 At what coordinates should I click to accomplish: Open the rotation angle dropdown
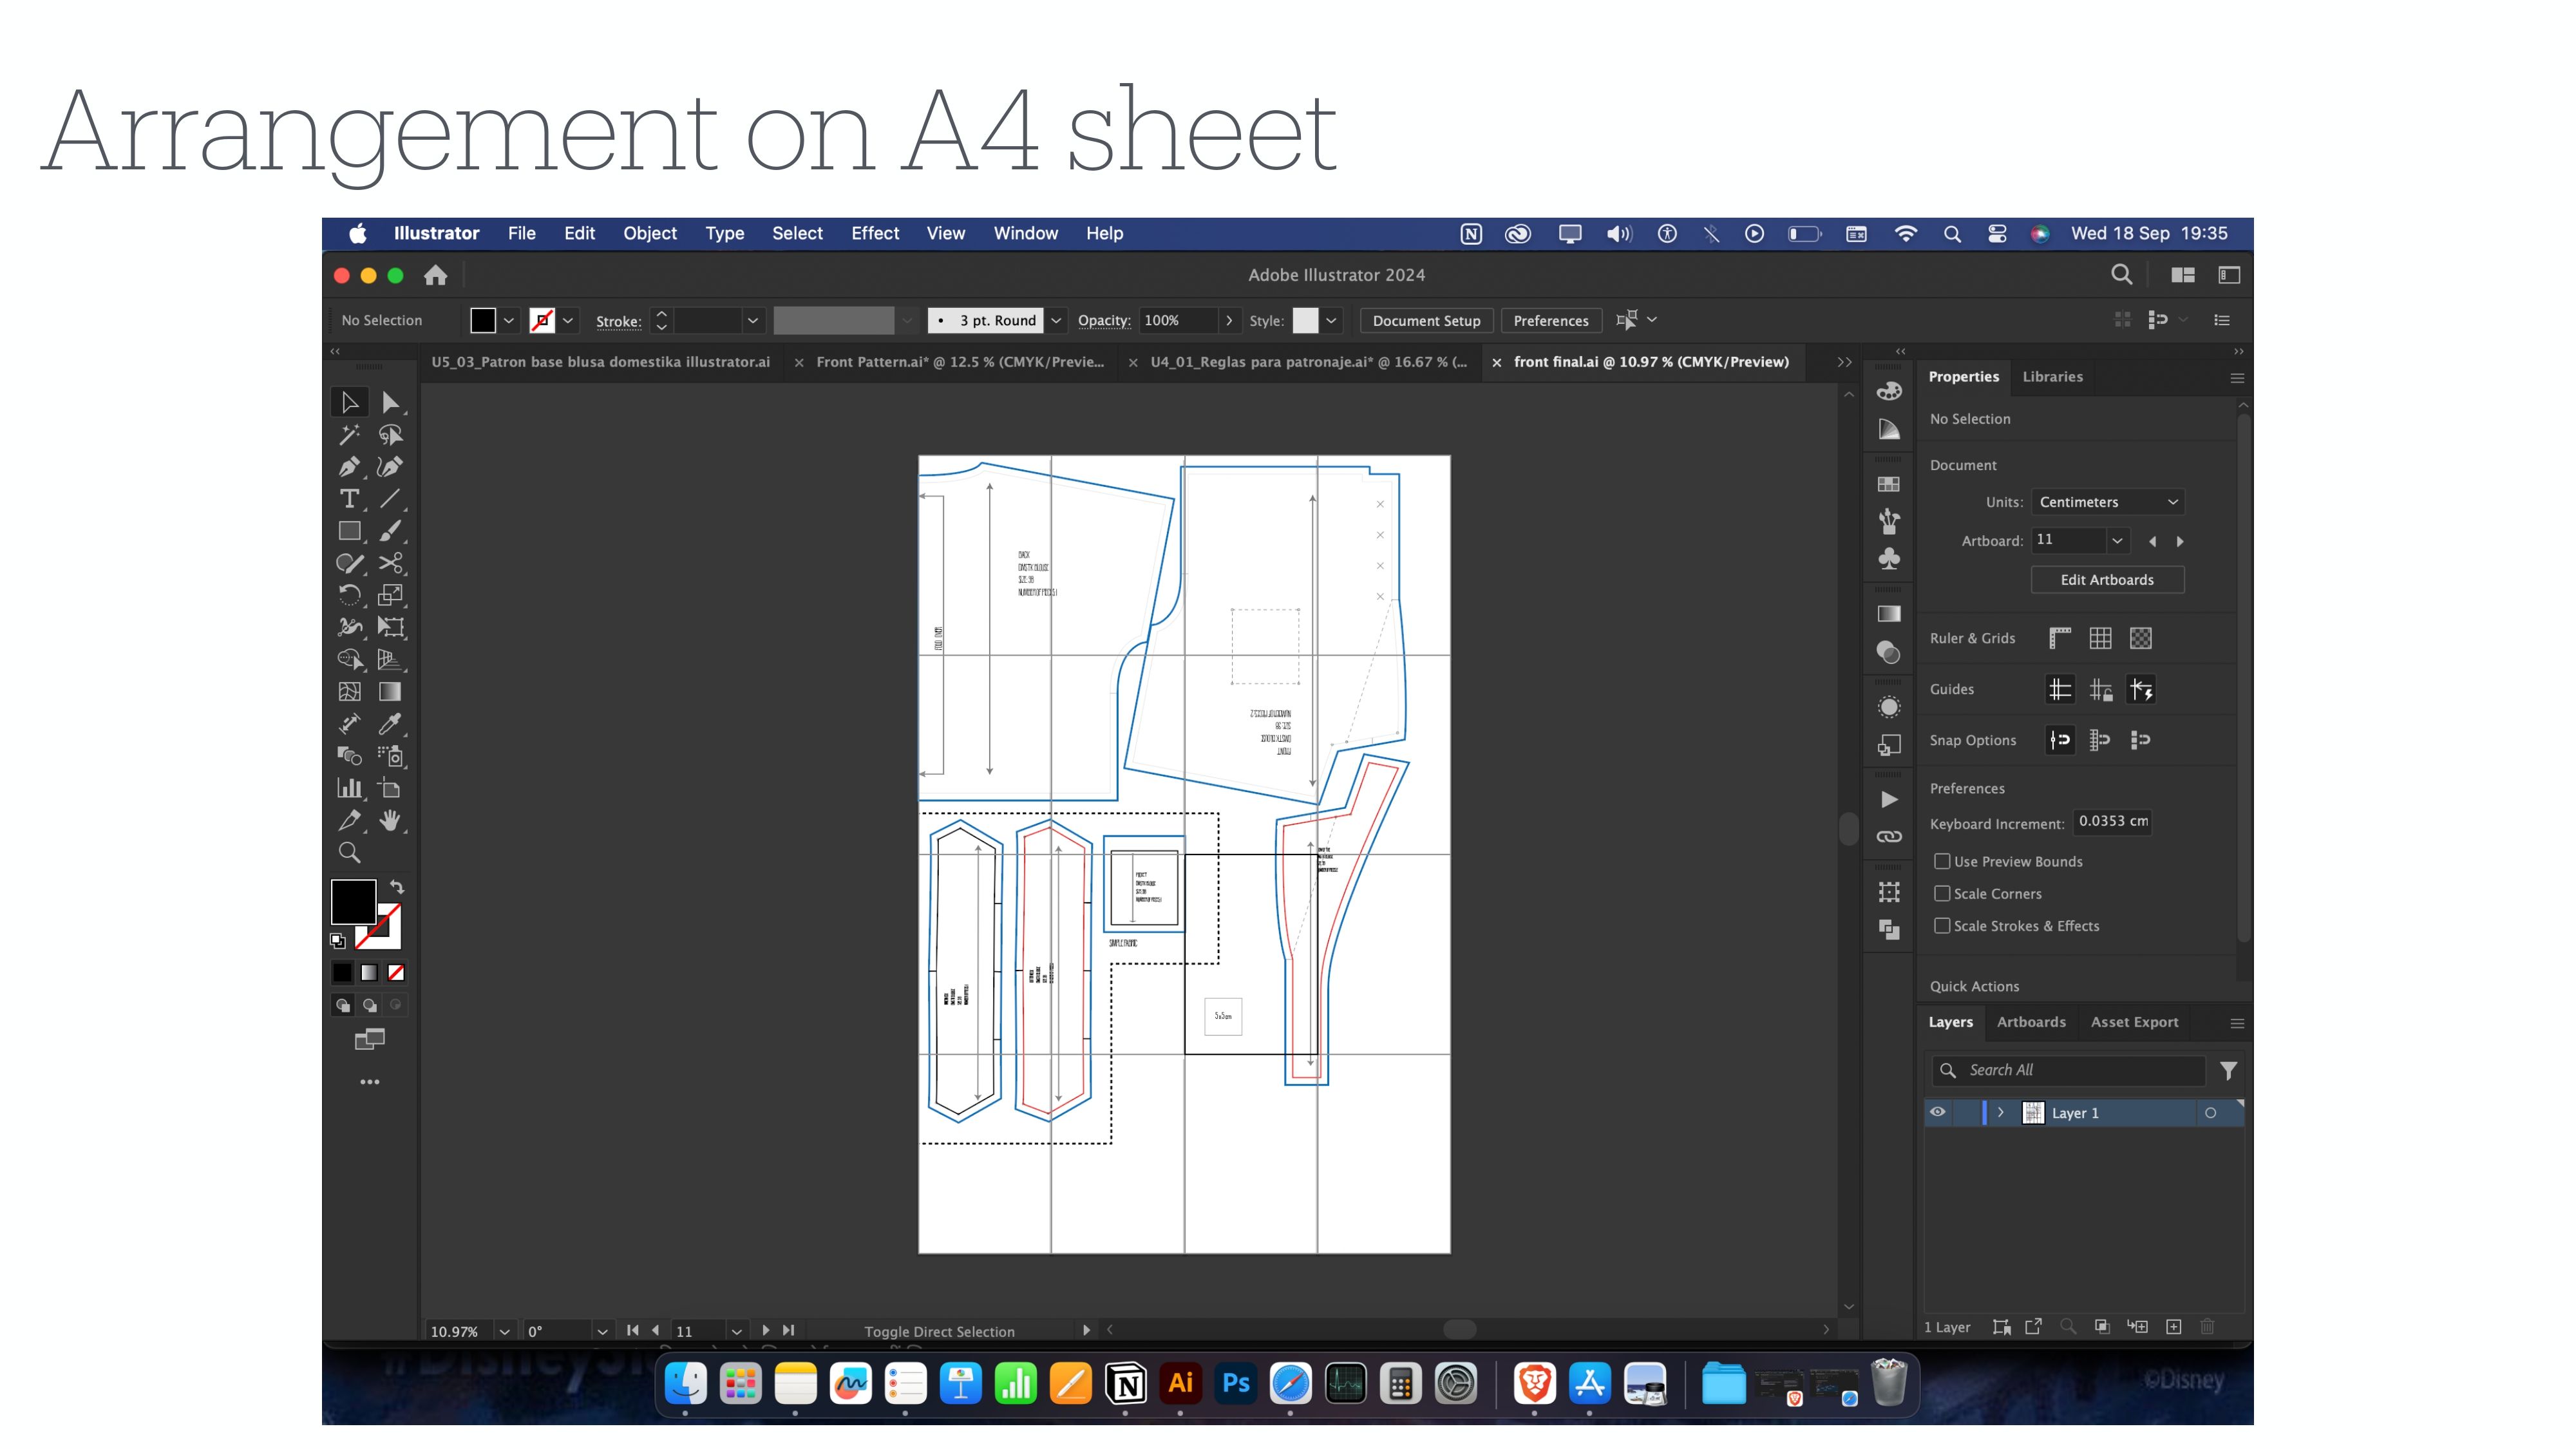pos(602,1331)
